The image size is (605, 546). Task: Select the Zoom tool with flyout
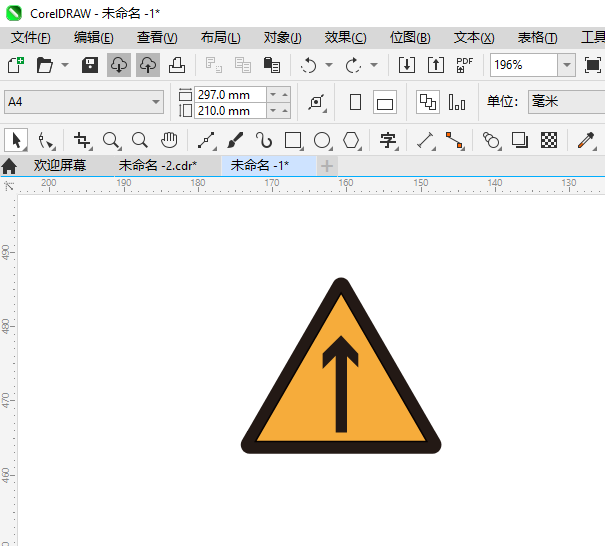(112, 140)
